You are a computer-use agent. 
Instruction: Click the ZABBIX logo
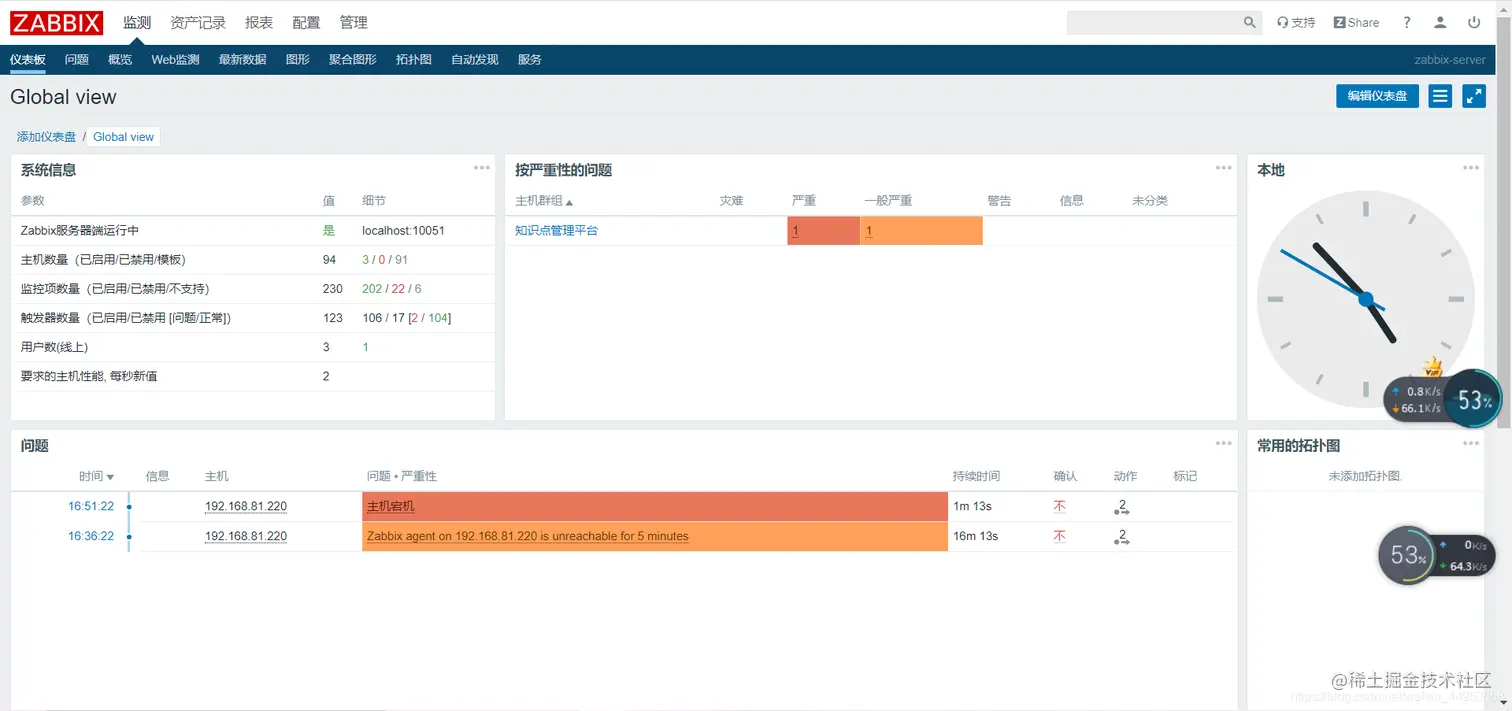click(57, 22)
